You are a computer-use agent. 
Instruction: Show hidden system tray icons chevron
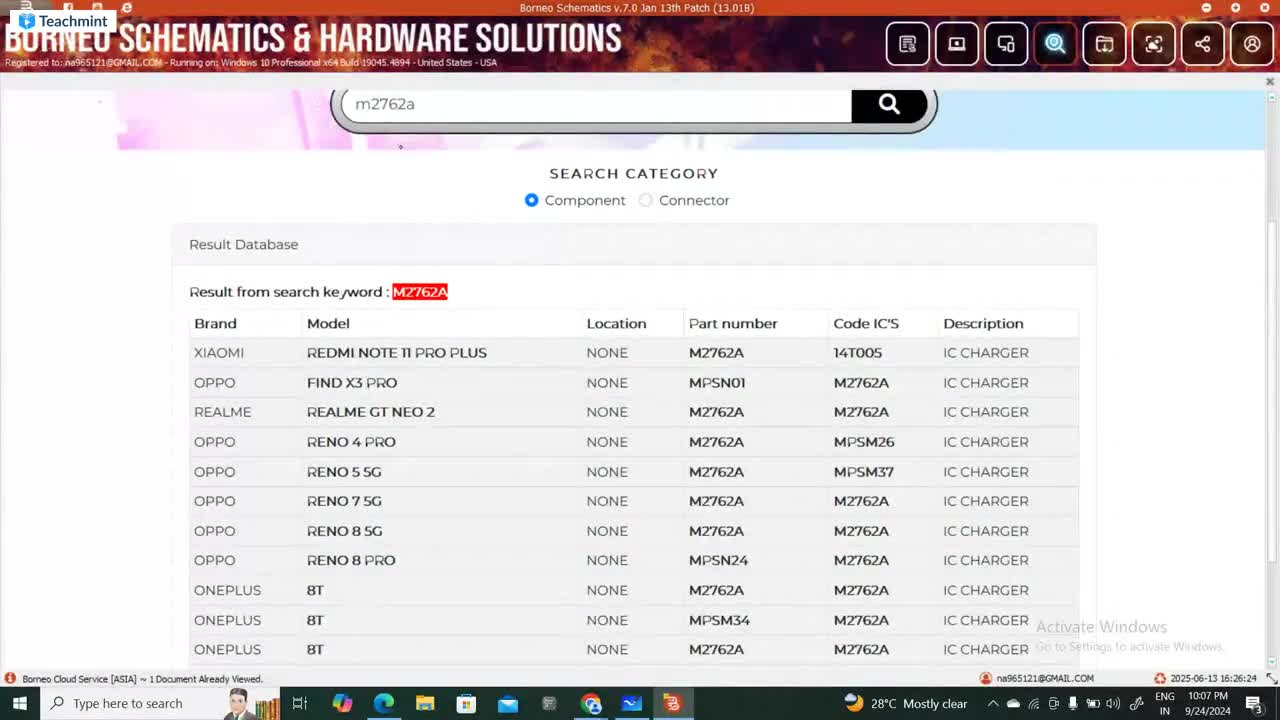pyautogui.click(x=992, y=704)
